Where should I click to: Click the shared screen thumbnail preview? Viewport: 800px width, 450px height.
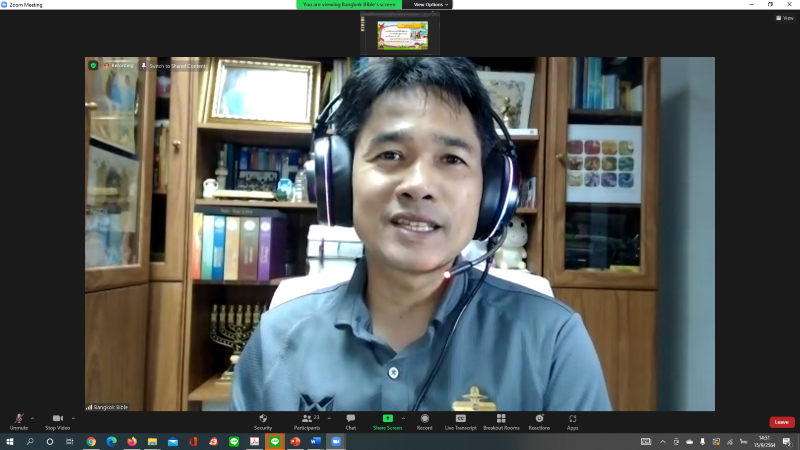point(402,35)
